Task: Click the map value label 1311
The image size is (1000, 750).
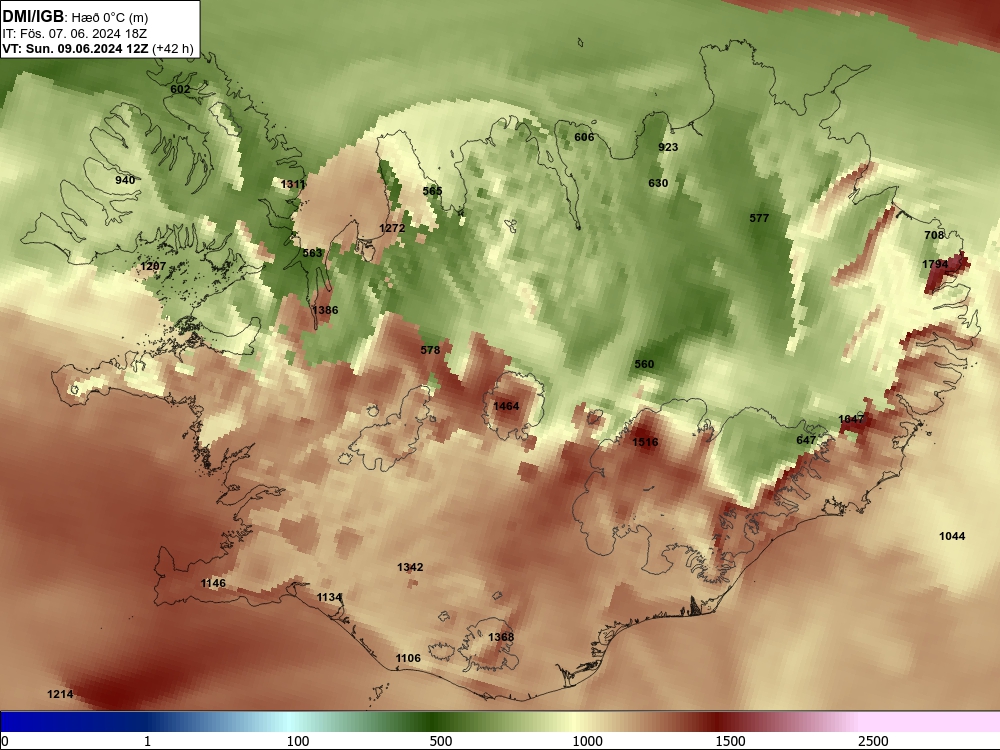Action: click(x=293, y=184)
